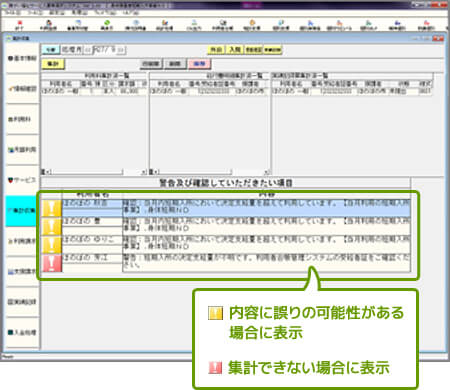Image resolution: width=450 pixels, height=390 pixels.
Task: Click the first menu in the menu bar
Action: pyautogui.click(x=13, y=13)
